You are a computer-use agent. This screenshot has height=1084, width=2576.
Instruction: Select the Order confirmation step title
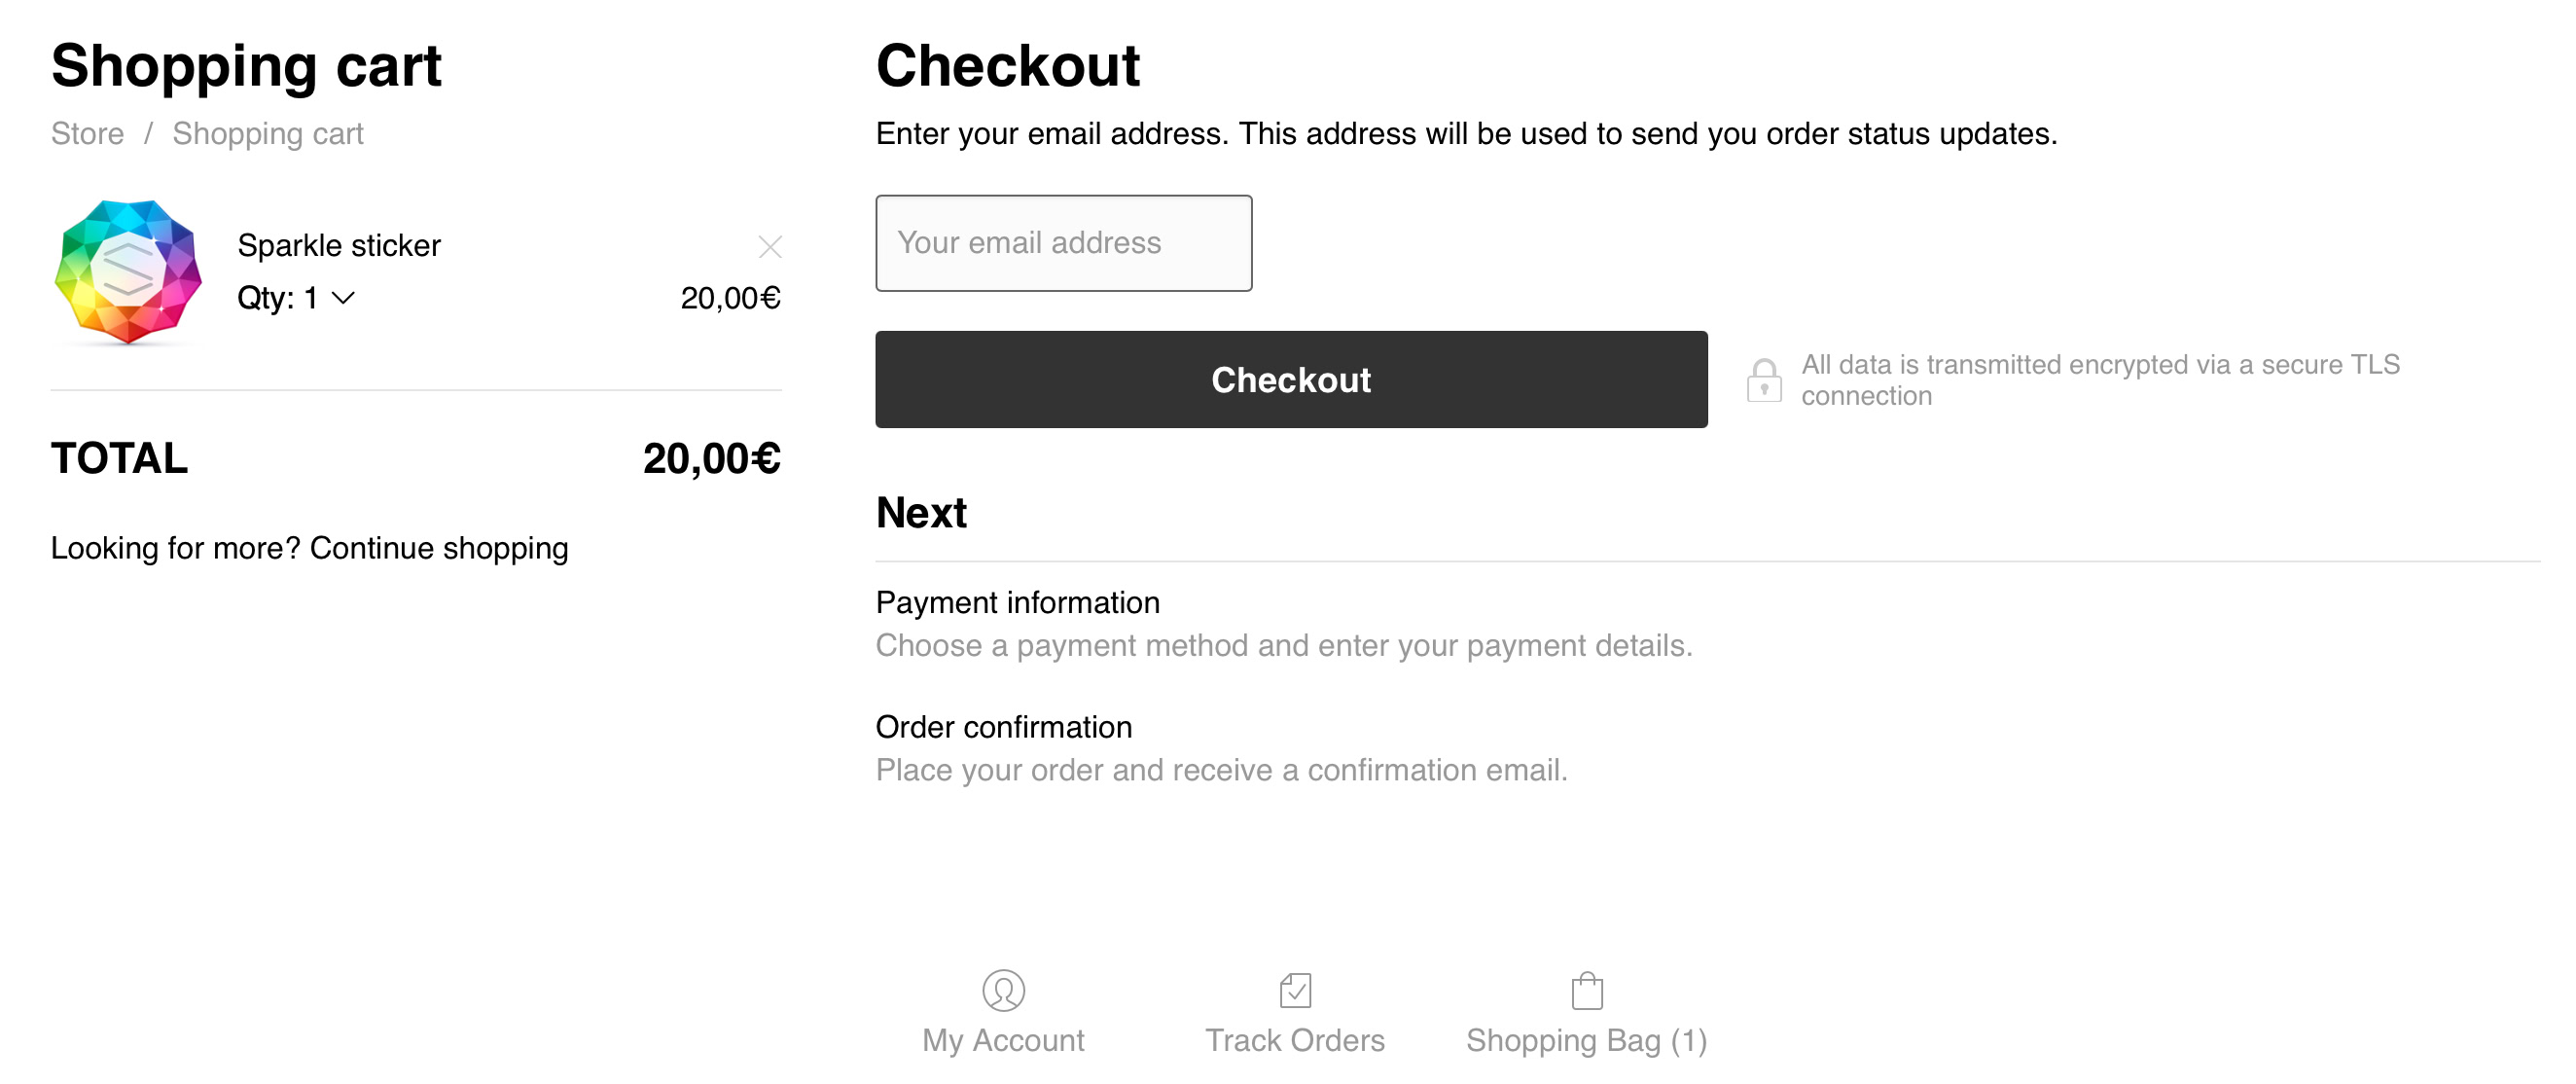(1003, 727)
